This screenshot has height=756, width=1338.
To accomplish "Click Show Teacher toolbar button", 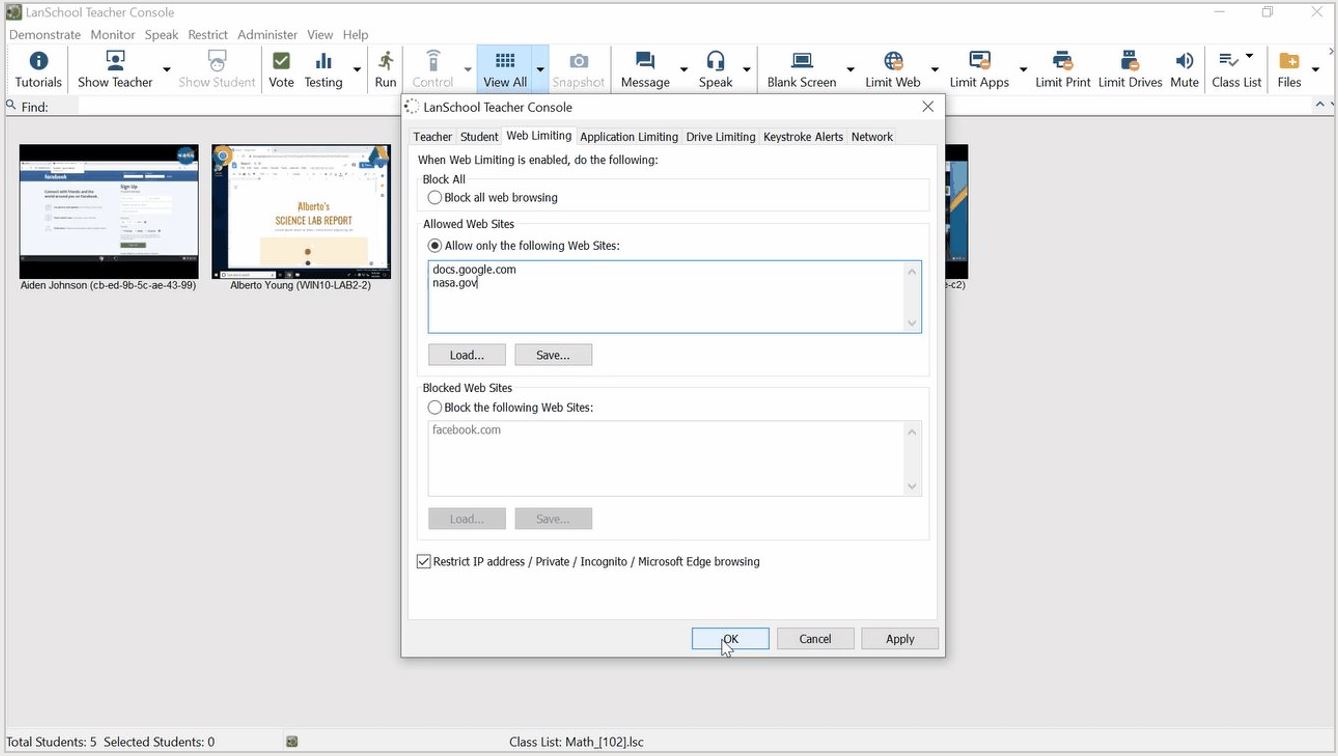I will pos(115,70).
